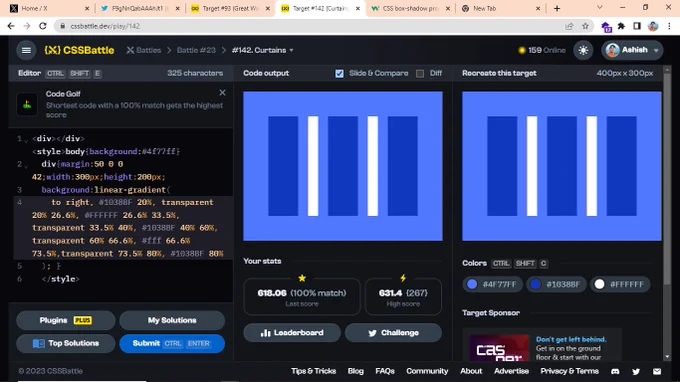View Top Solutions
Viewport: 680px width, 382px height.
point(66,343)
